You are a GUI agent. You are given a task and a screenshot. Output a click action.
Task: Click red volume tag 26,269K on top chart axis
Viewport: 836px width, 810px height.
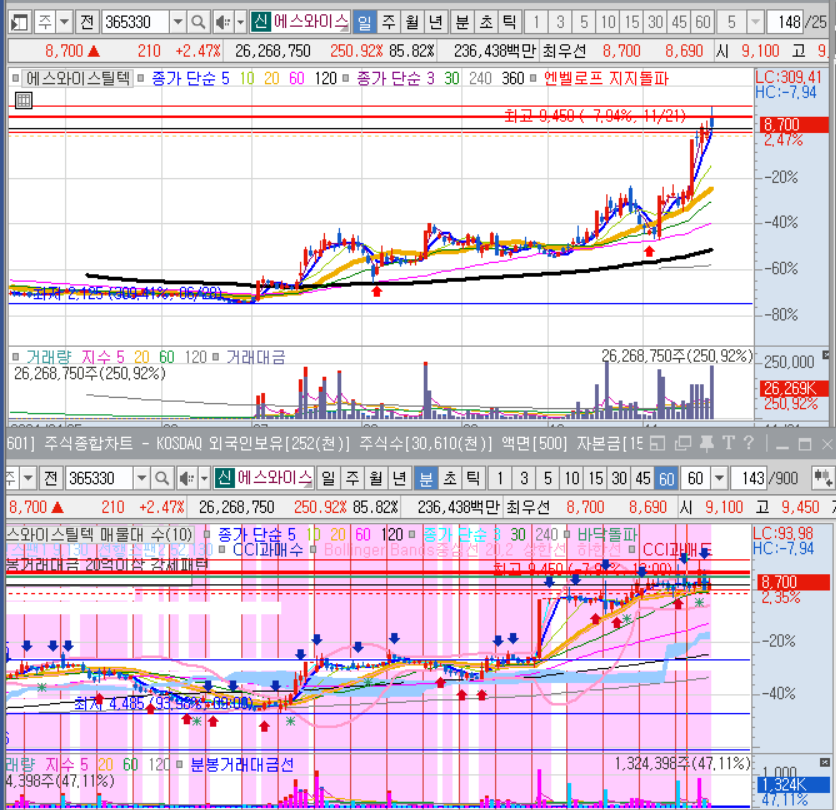click(x=793, y=388)
